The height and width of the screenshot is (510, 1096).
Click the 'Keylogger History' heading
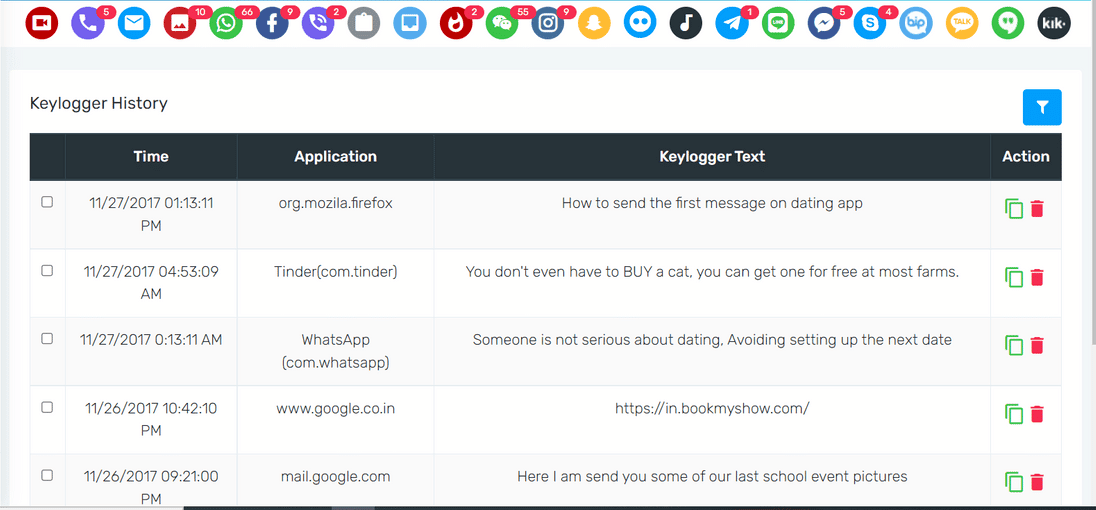tap(99, 103)
